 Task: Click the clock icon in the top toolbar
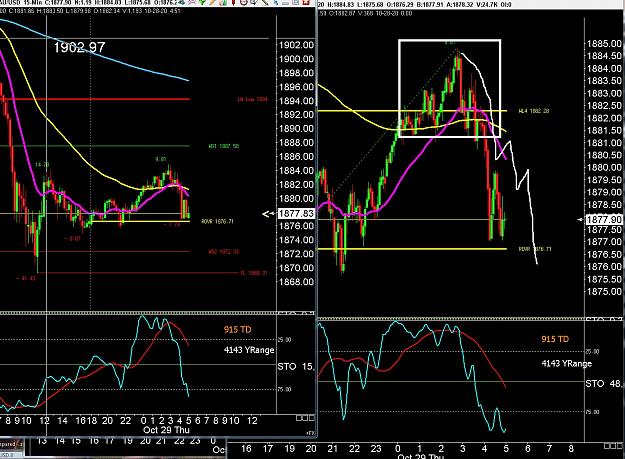(243, 2)
